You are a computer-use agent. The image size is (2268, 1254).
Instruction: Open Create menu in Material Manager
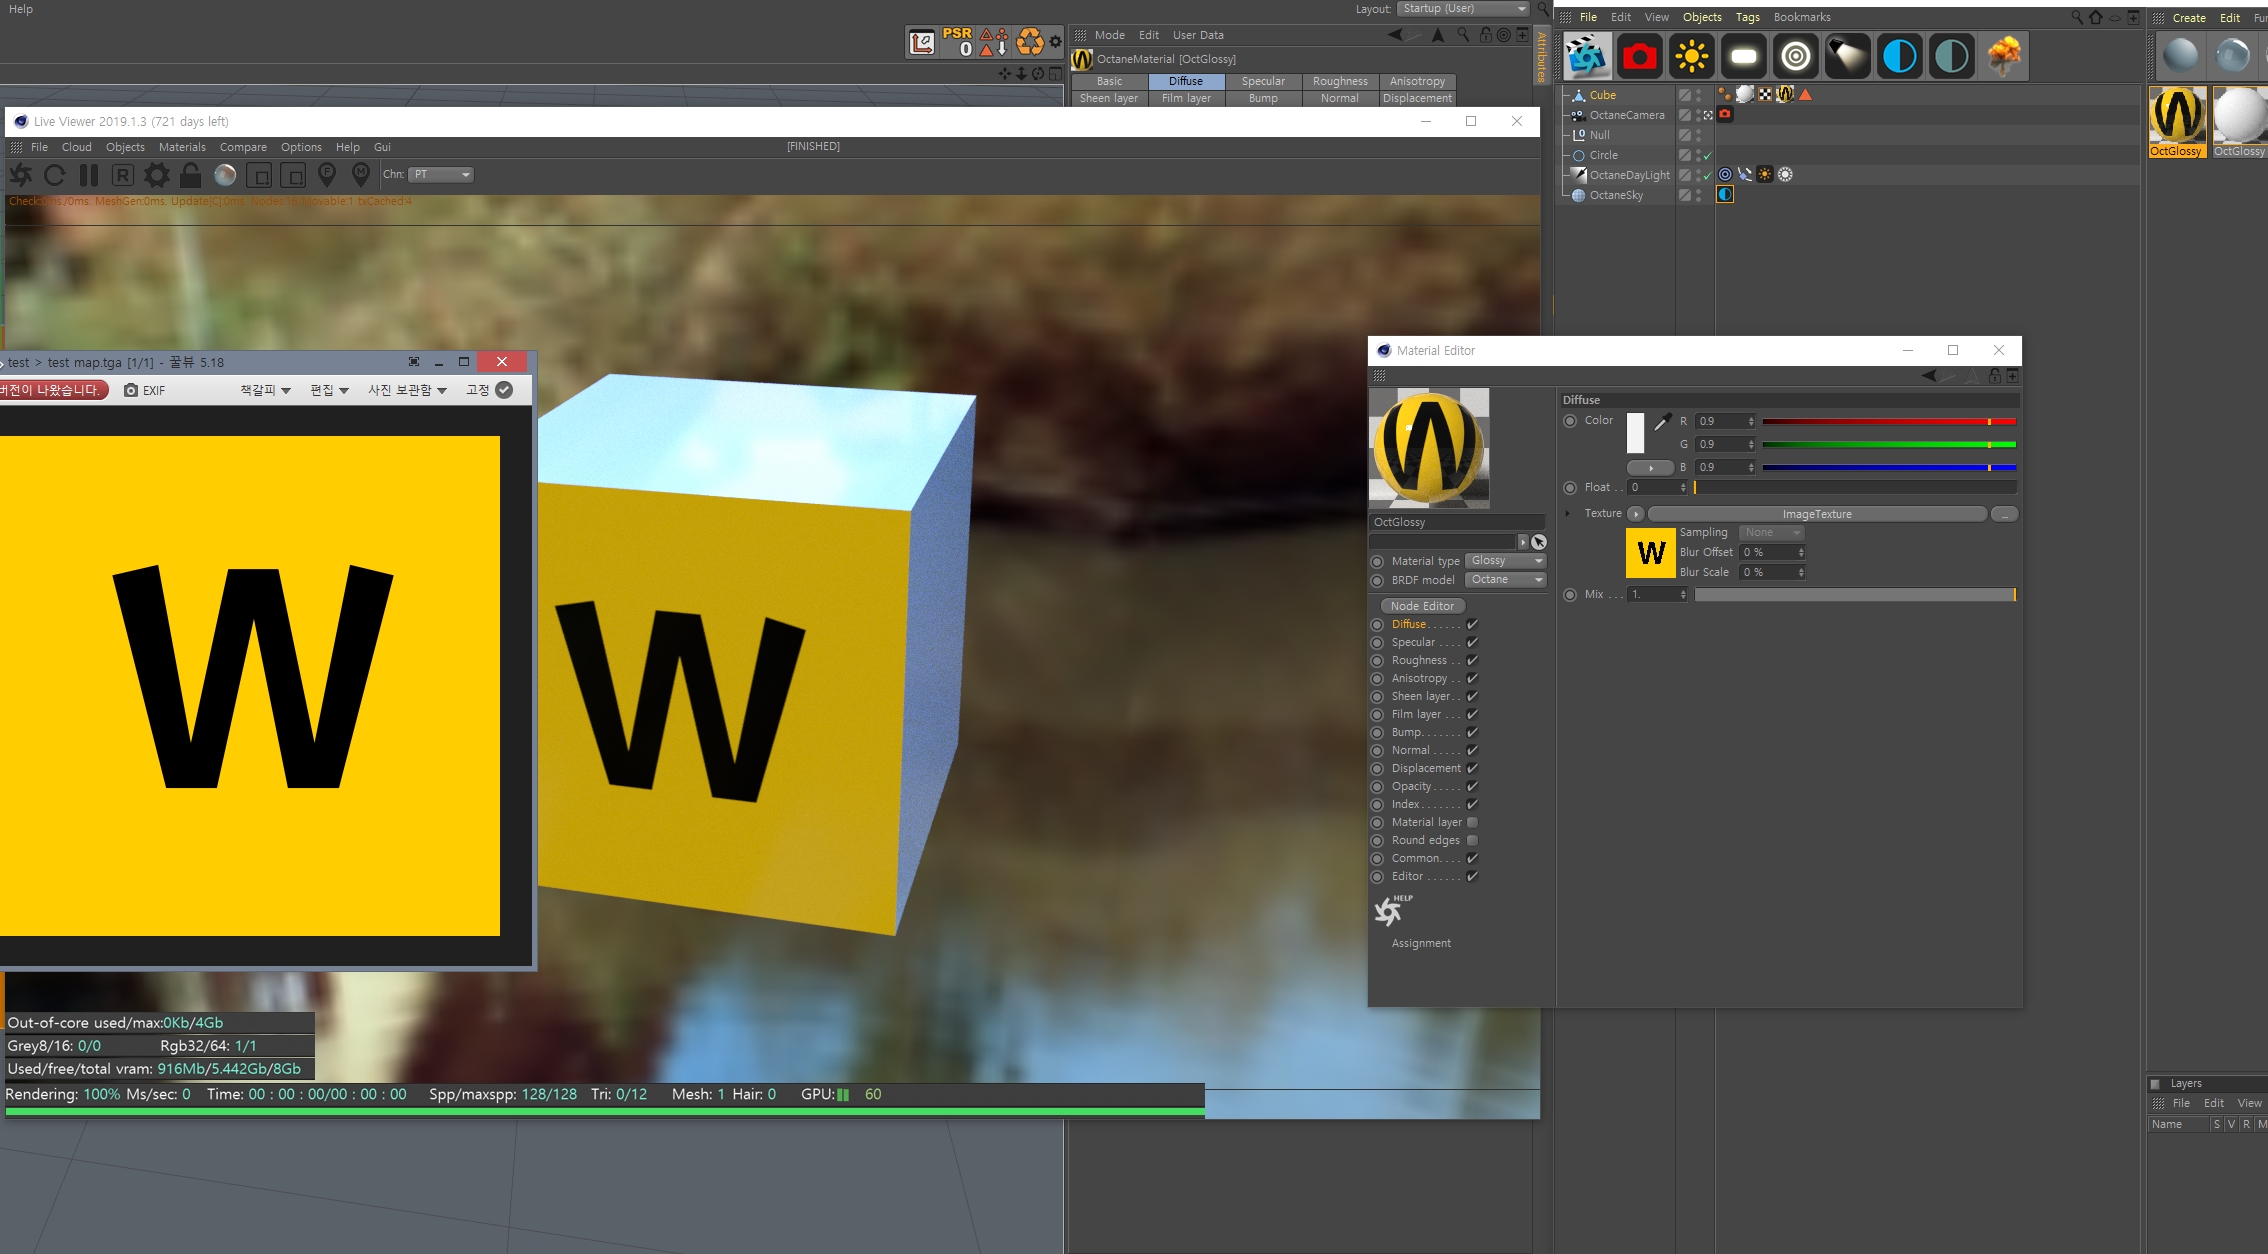tap(2189, 18)
